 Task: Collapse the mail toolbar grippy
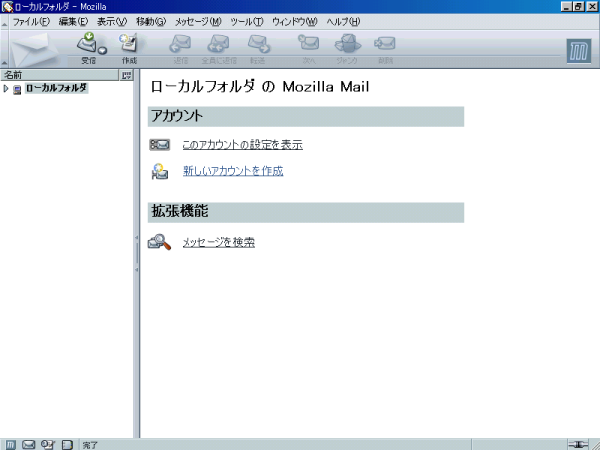point(4,49)
